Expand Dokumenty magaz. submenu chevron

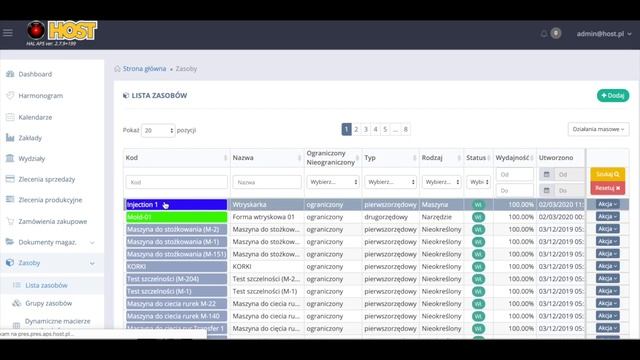[92, 242]
